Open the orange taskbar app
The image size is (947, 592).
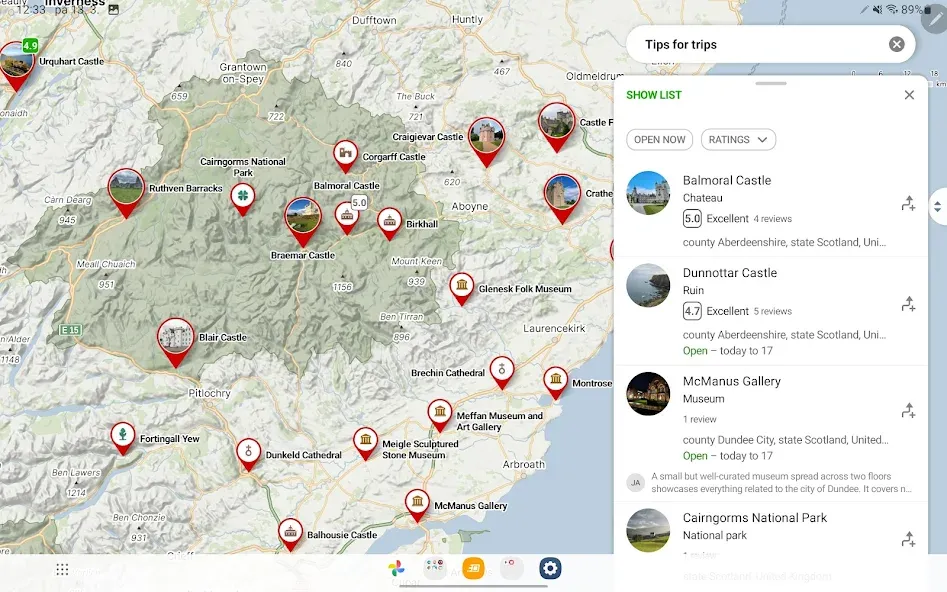474,568
